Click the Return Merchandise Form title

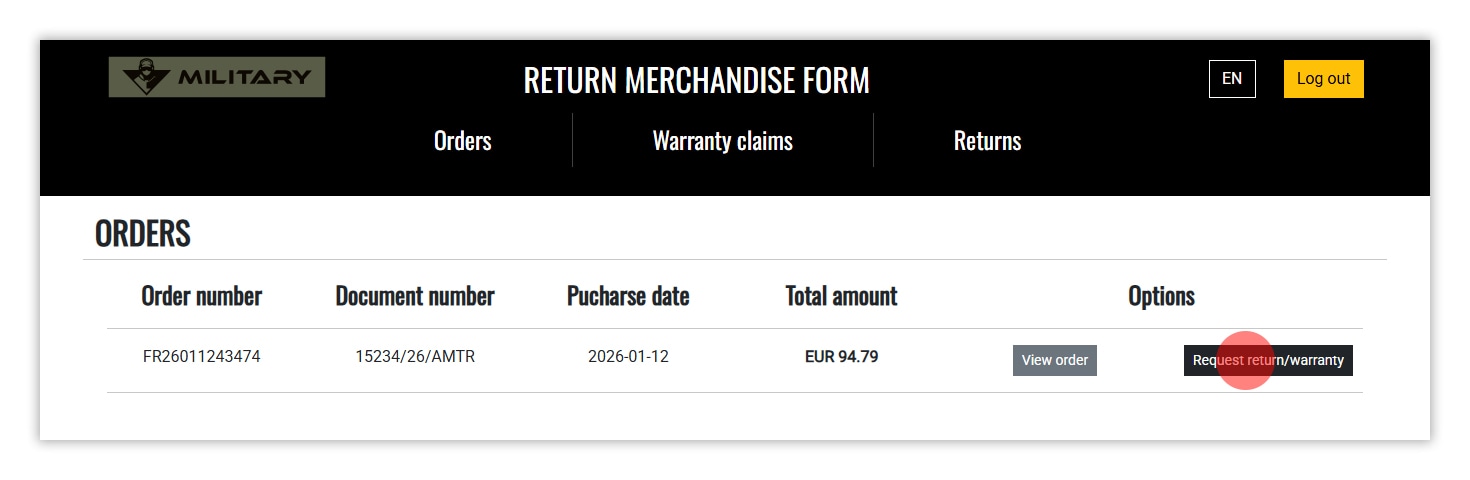(696, 80)
